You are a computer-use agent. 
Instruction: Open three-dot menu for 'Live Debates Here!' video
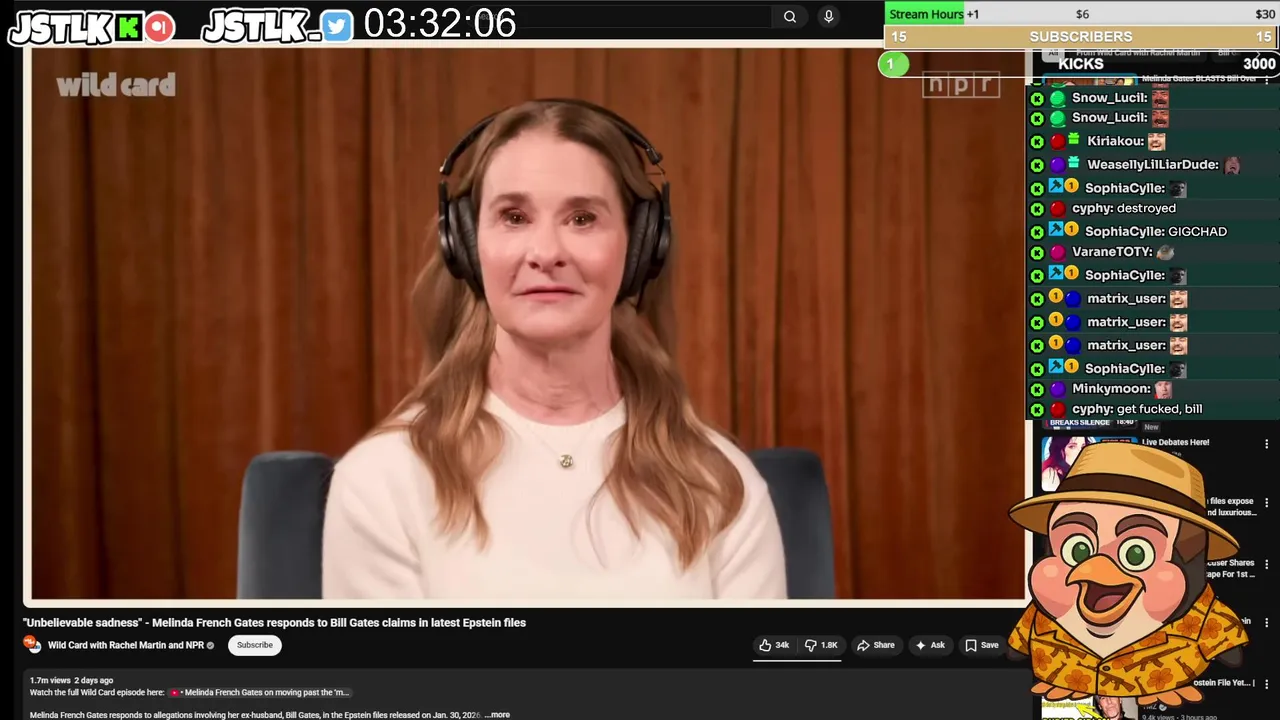click(1266, 444)
